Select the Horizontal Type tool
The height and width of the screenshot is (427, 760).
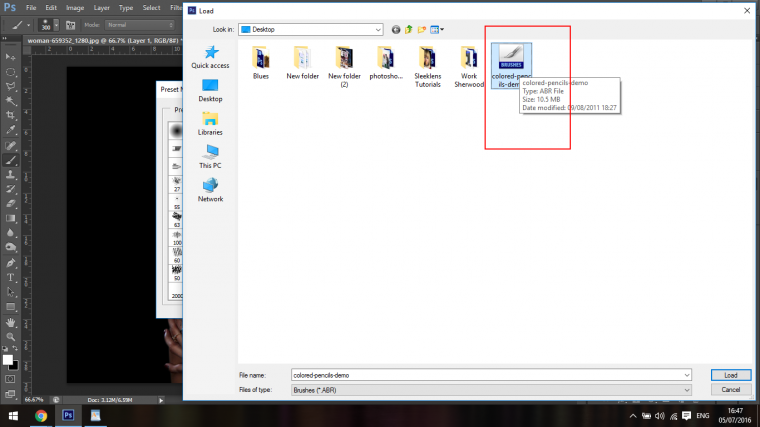point(10,278)
